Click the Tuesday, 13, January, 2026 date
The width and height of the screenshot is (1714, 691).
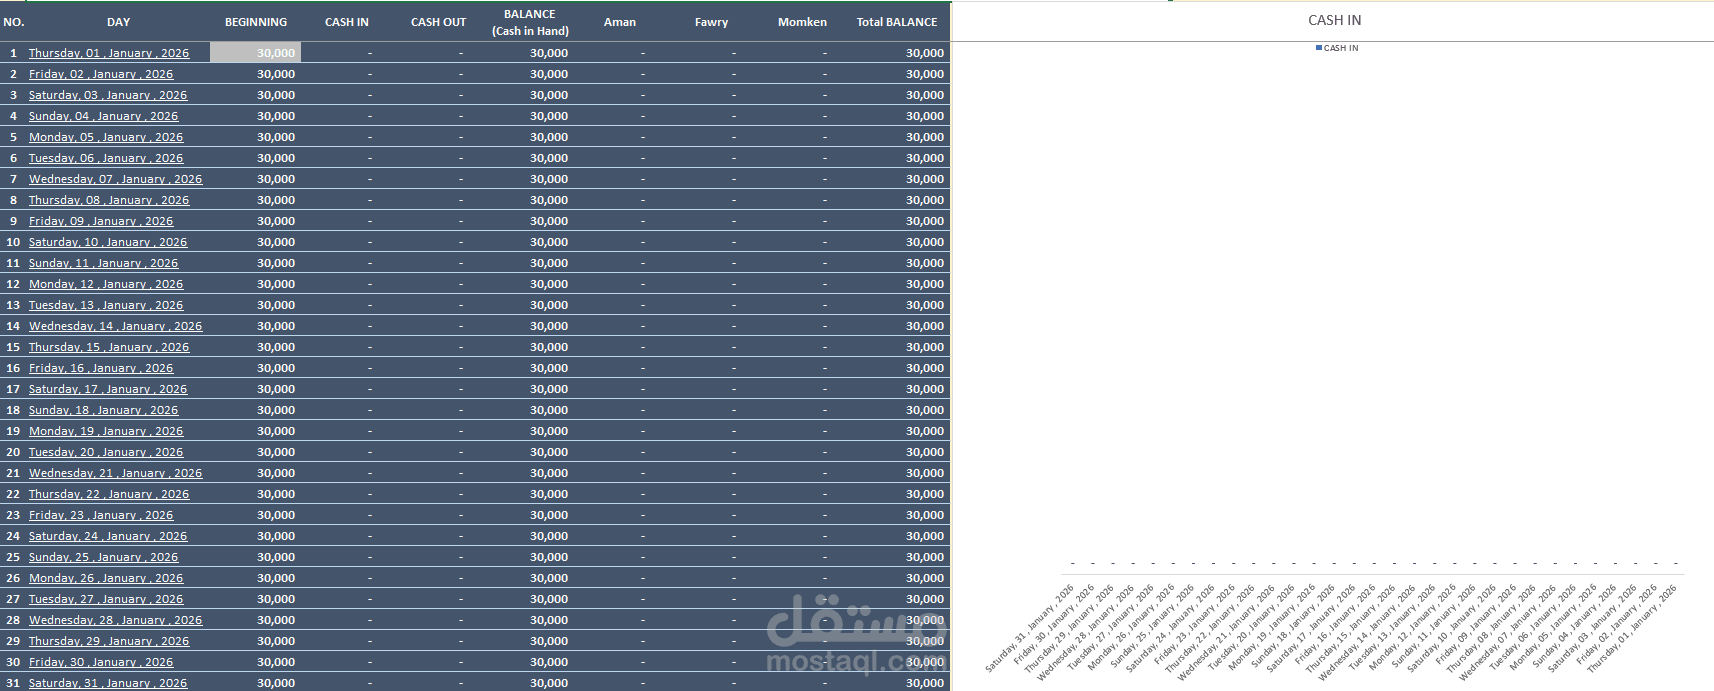tap(105, 305)
